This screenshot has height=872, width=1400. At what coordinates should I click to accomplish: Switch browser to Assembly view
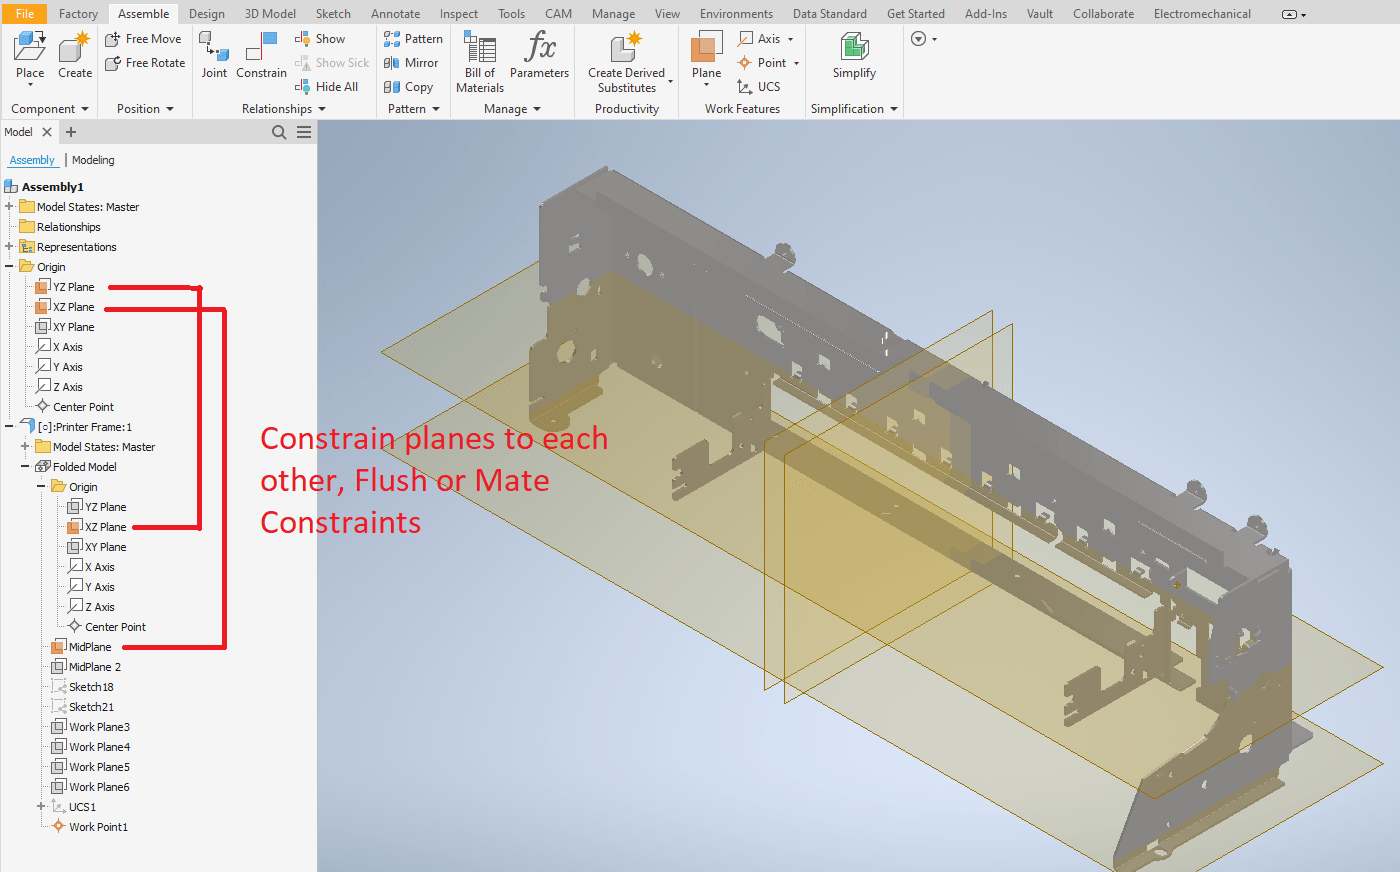(x=32, y=160)
